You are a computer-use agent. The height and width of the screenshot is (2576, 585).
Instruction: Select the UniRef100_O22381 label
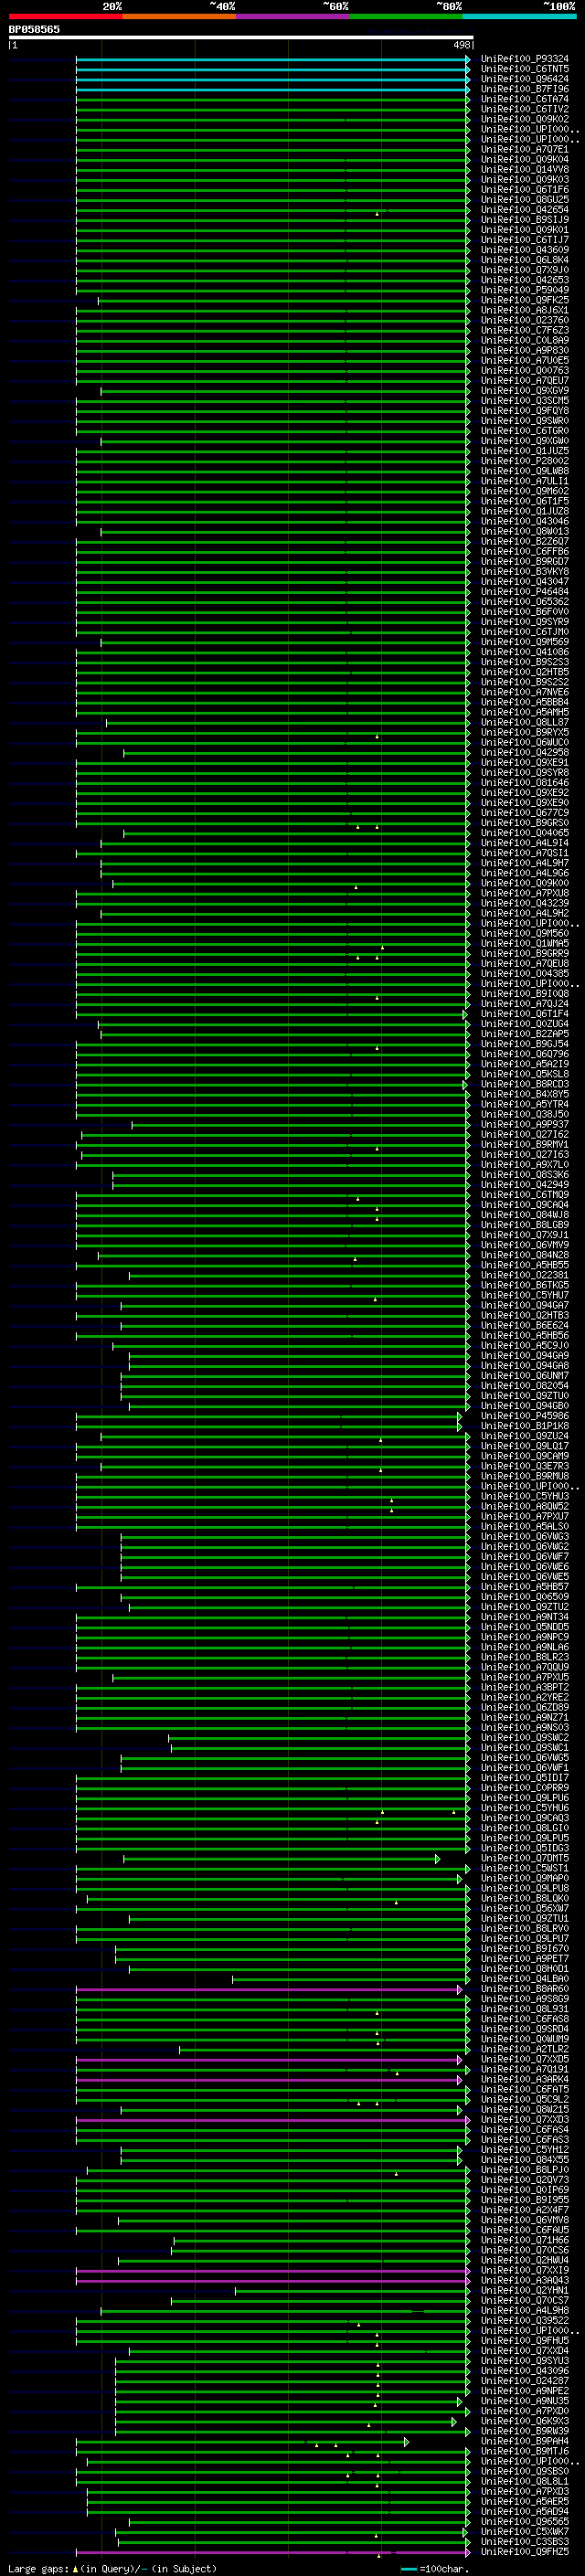pos(525,1275)
